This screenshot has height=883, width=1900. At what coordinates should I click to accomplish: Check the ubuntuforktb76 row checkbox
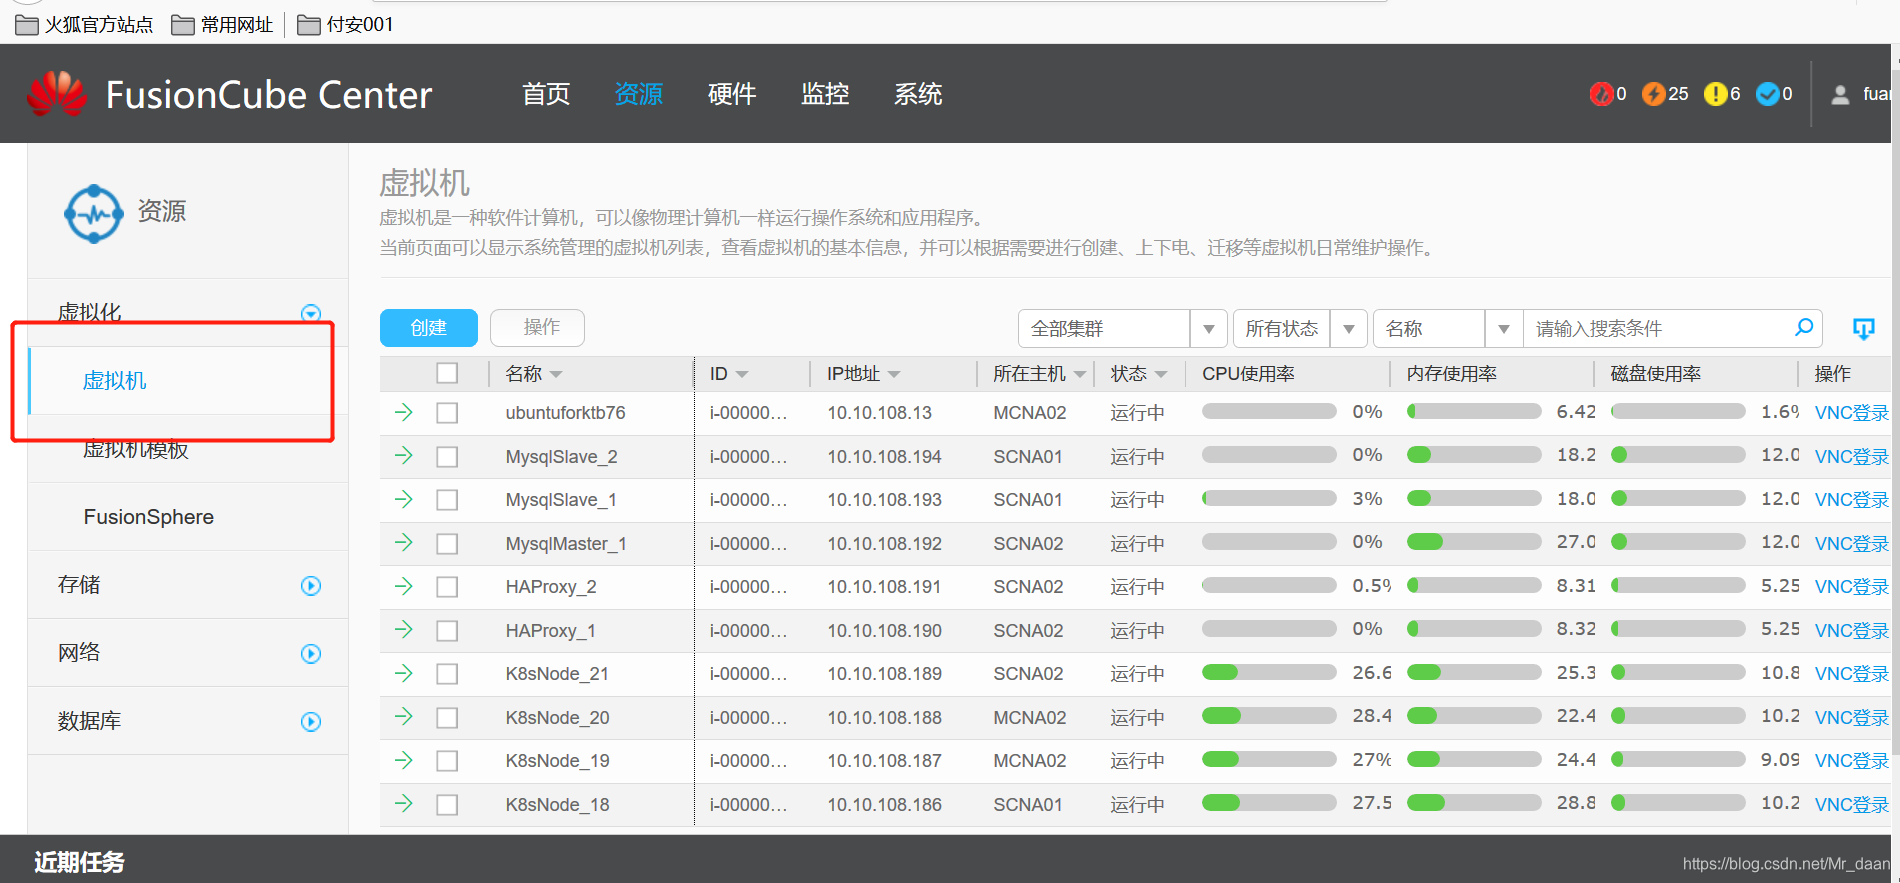pos(447,413)
